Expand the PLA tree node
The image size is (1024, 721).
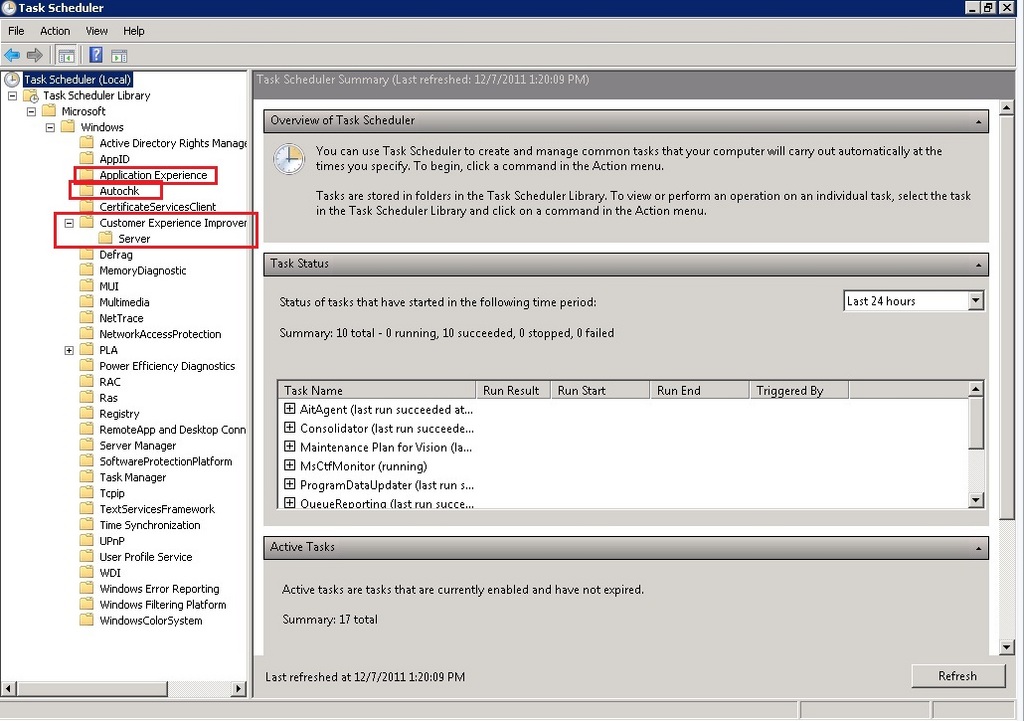[68, 350]
